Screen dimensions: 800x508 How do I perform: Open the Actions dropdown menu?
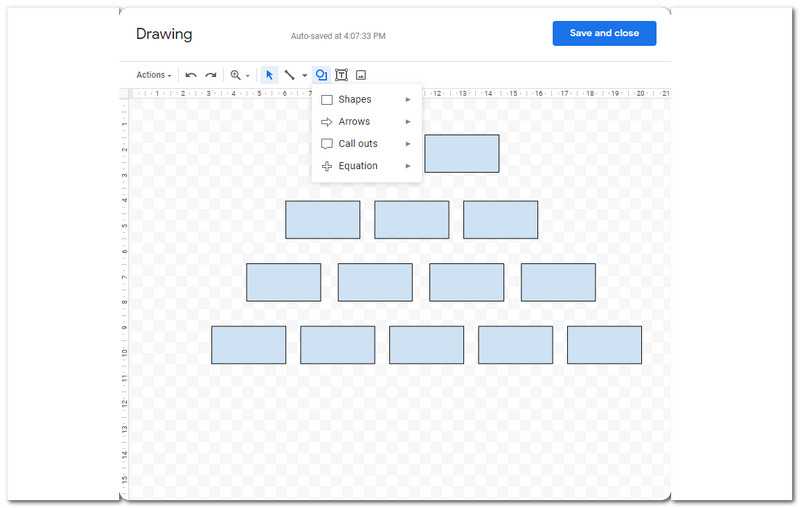[x=154, y=75]
